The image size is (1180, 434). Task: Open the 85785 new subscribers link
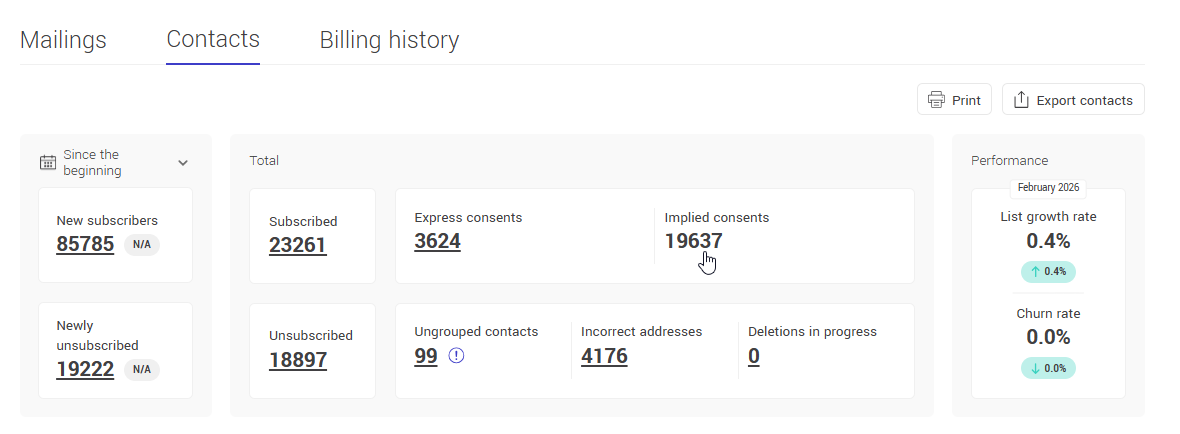(85, 244)
